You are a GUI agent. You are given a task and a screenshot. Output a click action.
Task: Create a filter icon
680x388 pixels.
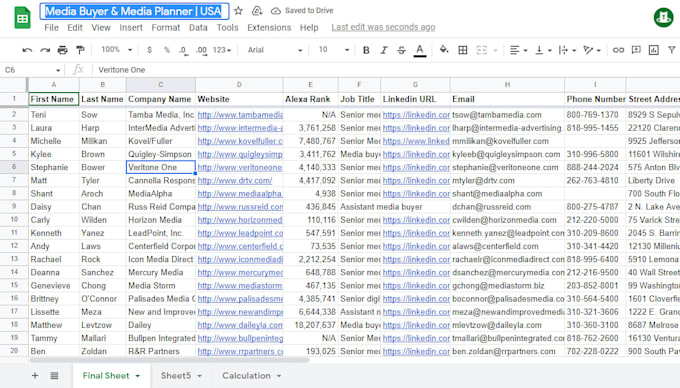(671, 50)
